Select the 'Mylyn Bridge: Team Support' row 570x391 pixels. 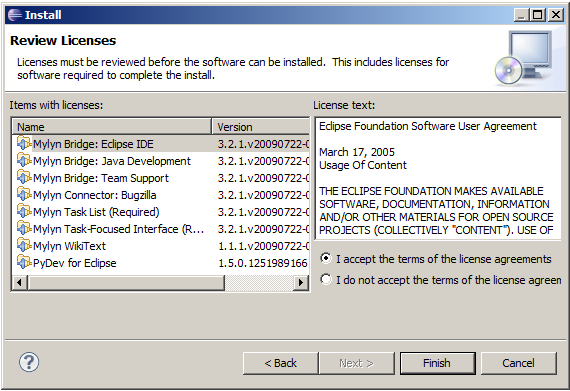[161, 178]
